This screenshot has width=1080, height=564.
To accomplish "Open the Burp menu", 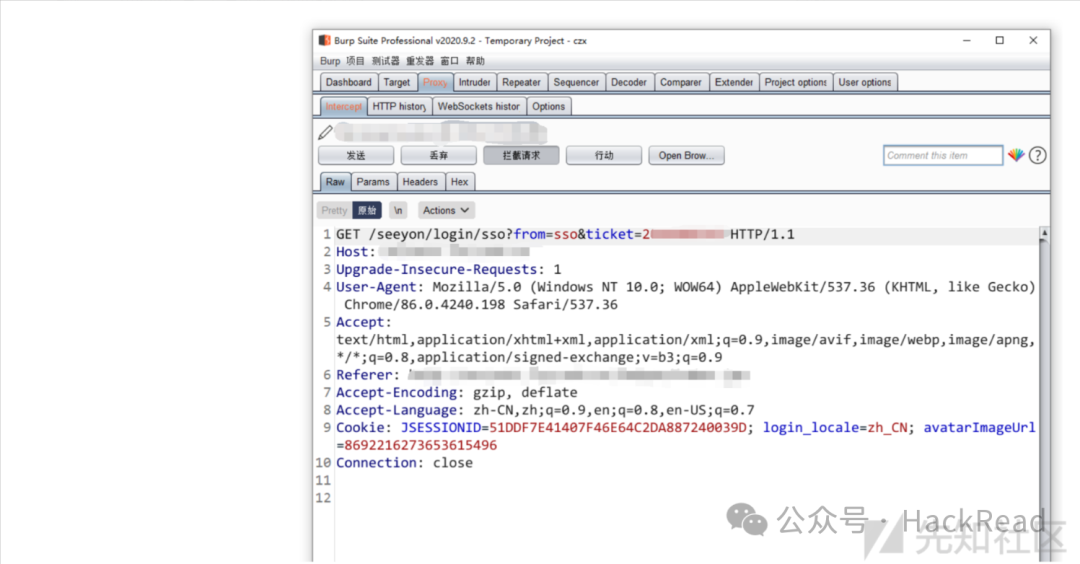I will coord(330,61).
